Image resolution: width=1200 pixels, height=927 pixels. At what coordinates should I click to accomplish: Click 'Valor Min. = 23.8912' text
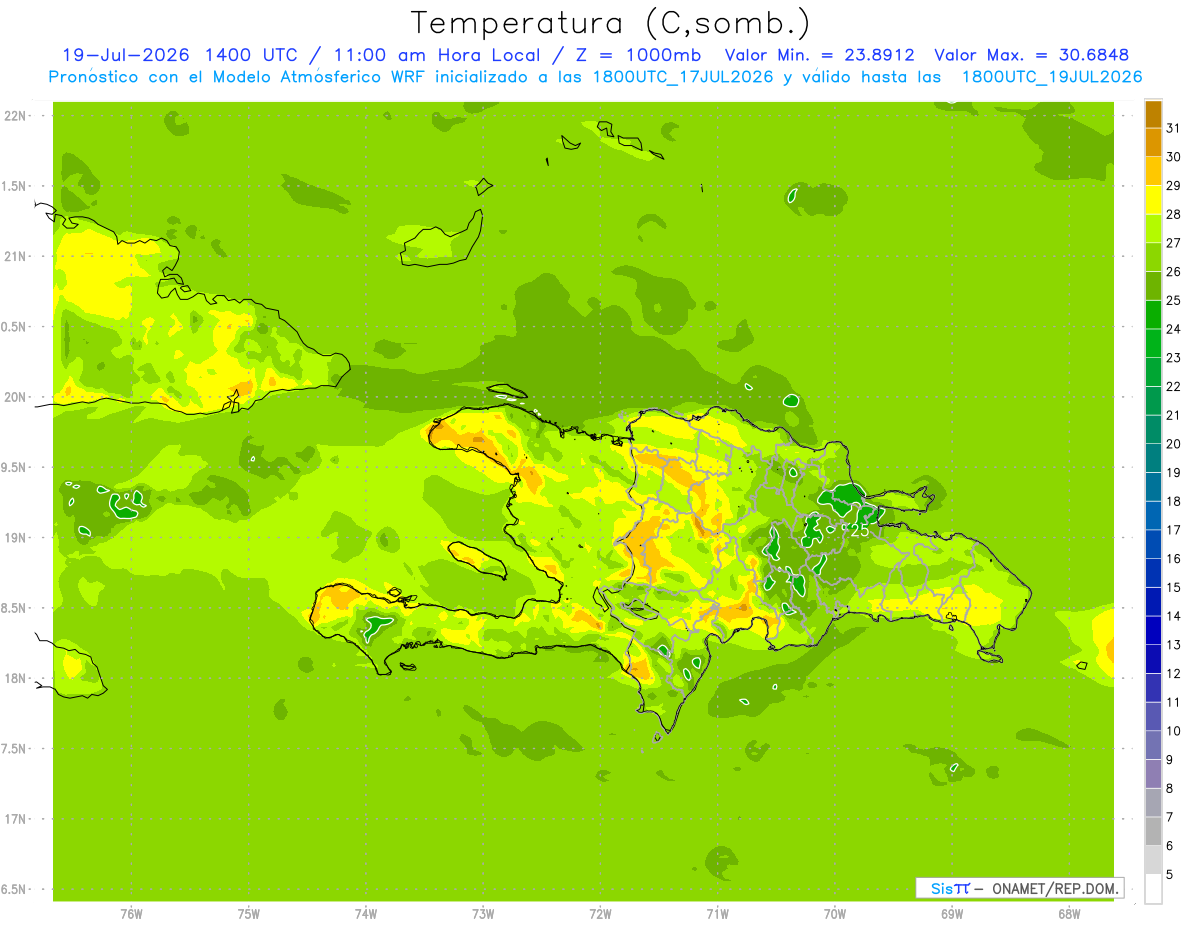pyautogui.click(x=819, y=55)
